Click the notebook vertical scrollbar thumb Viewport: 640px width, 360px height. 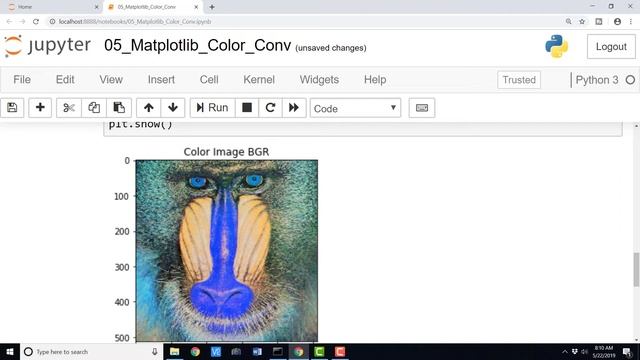pos(636,269)
